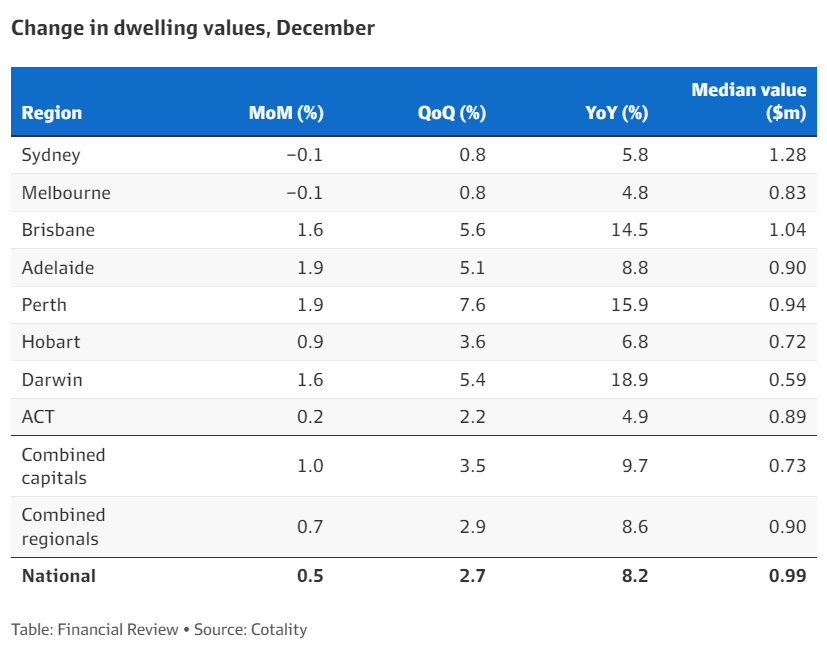Click Sydney's 1.28 median value
The image size is (827, 647).
[788, 155]
